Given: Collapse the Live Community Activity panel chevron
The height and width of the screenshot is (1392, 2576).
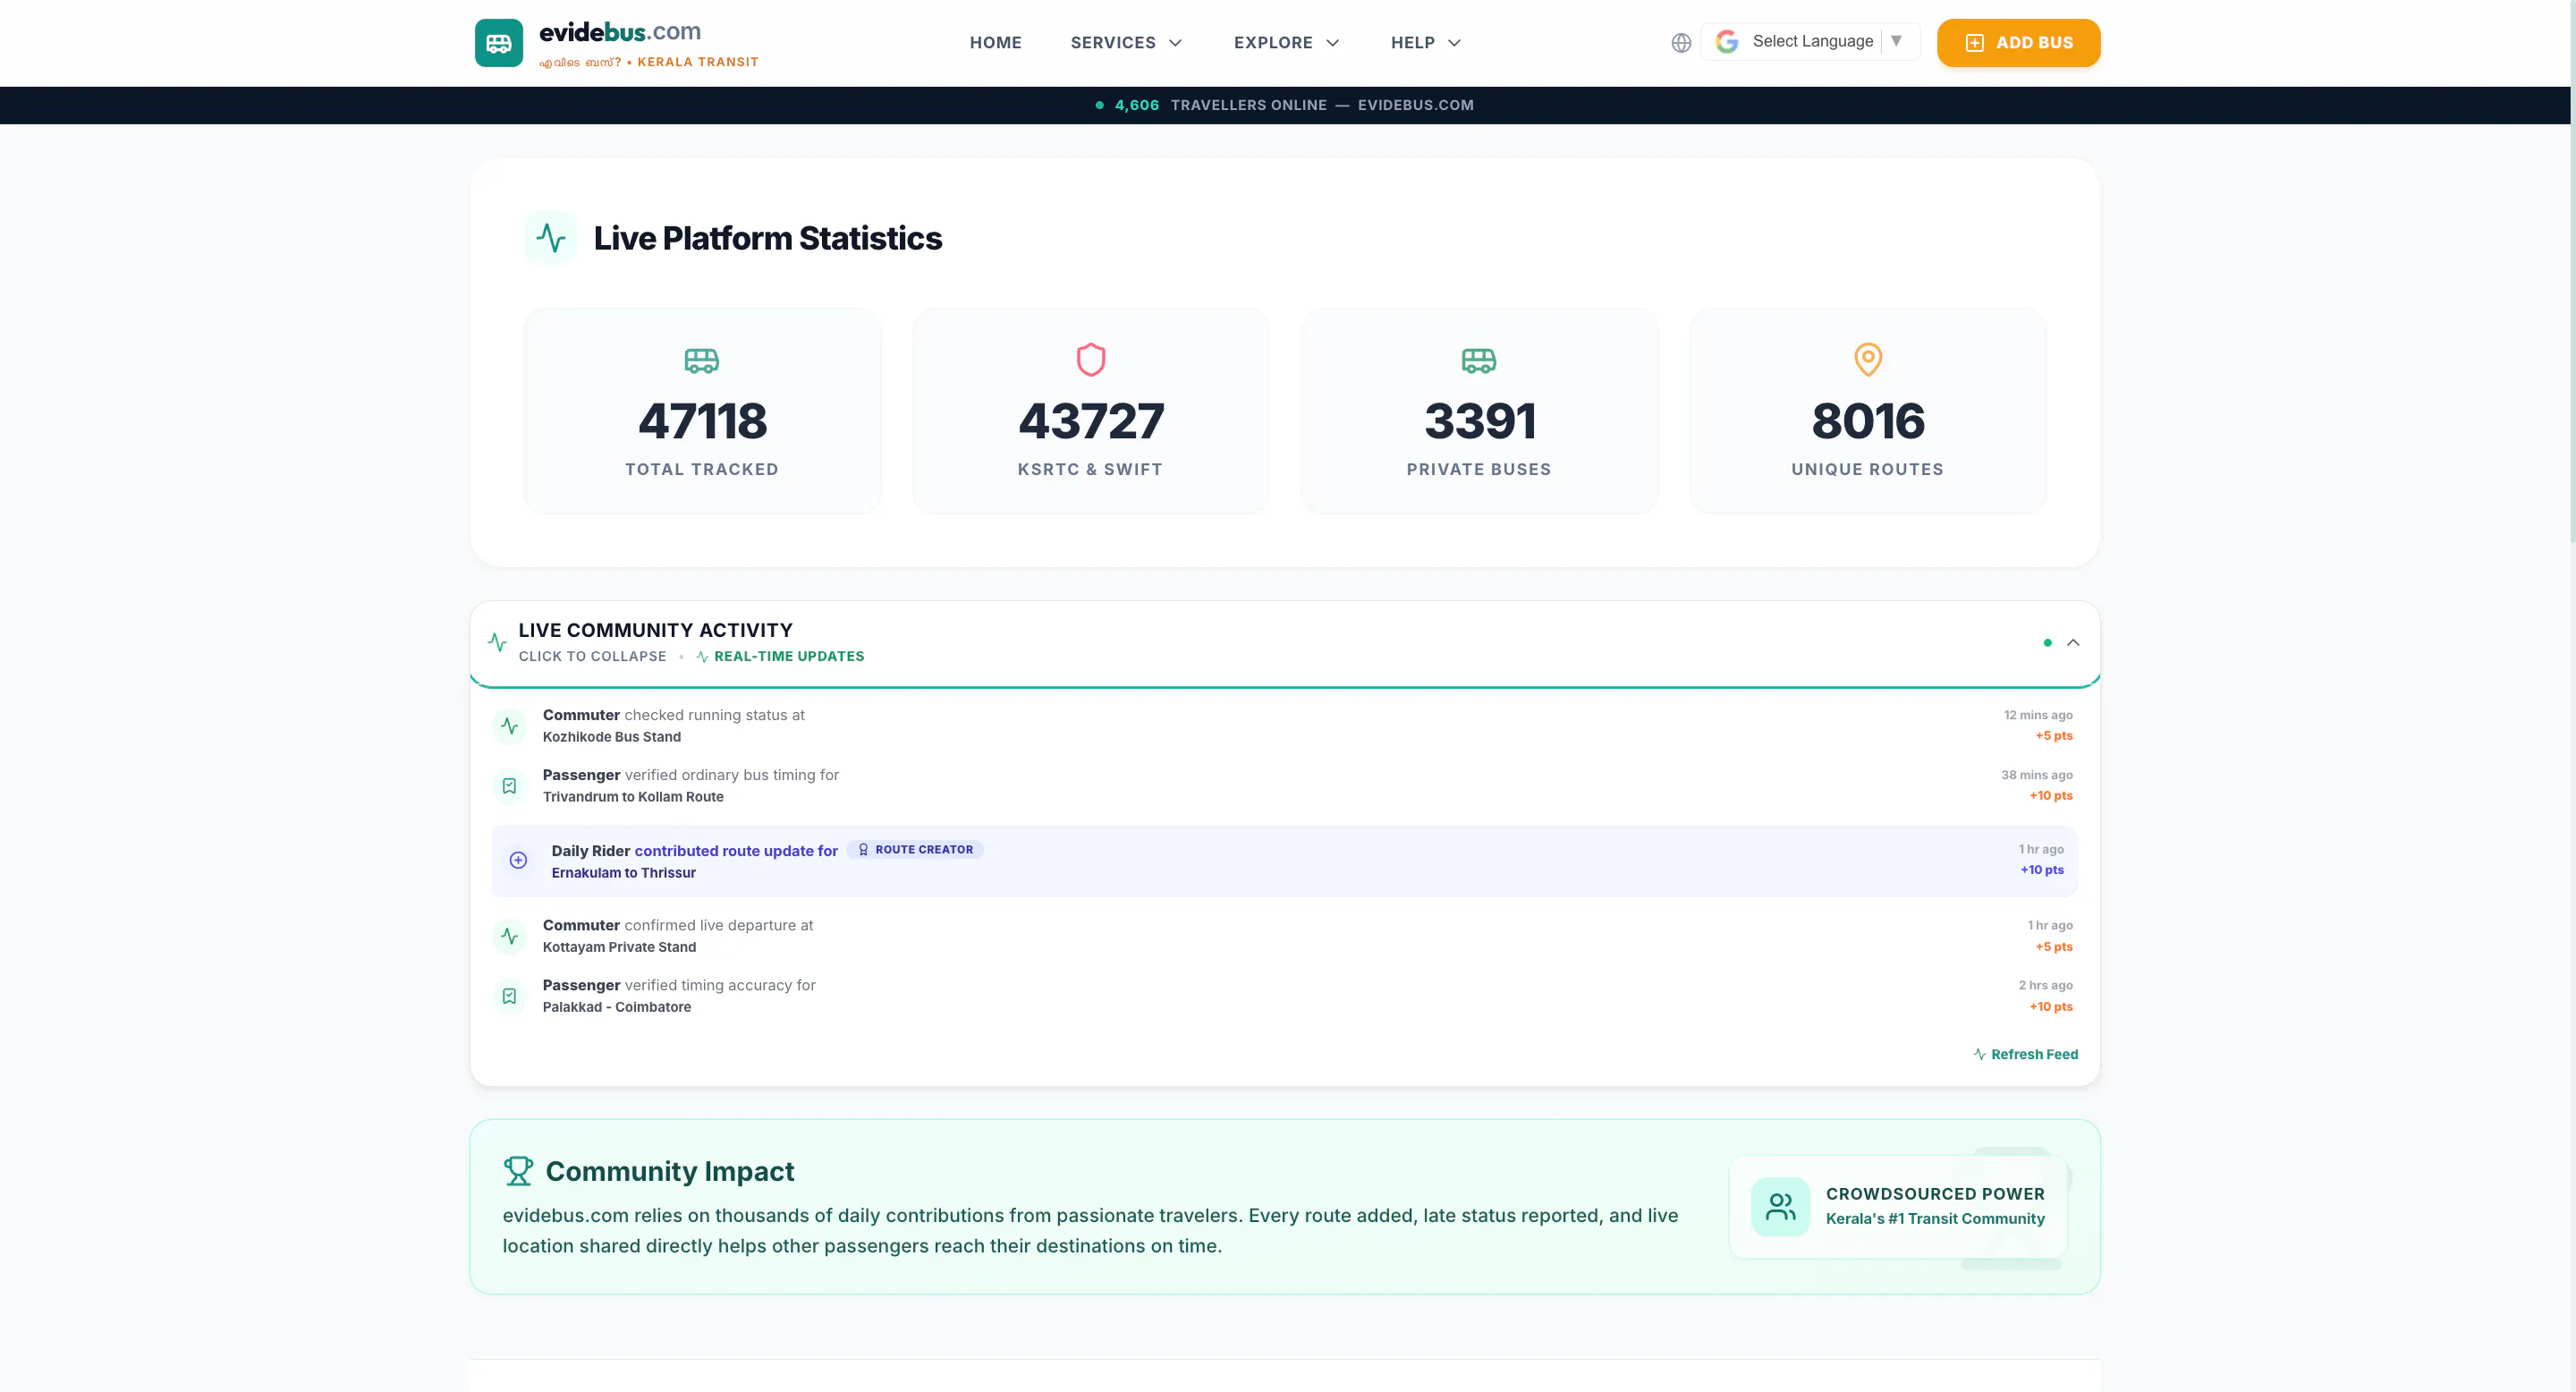Looking at the screenshot, I should click(2073, 642).
